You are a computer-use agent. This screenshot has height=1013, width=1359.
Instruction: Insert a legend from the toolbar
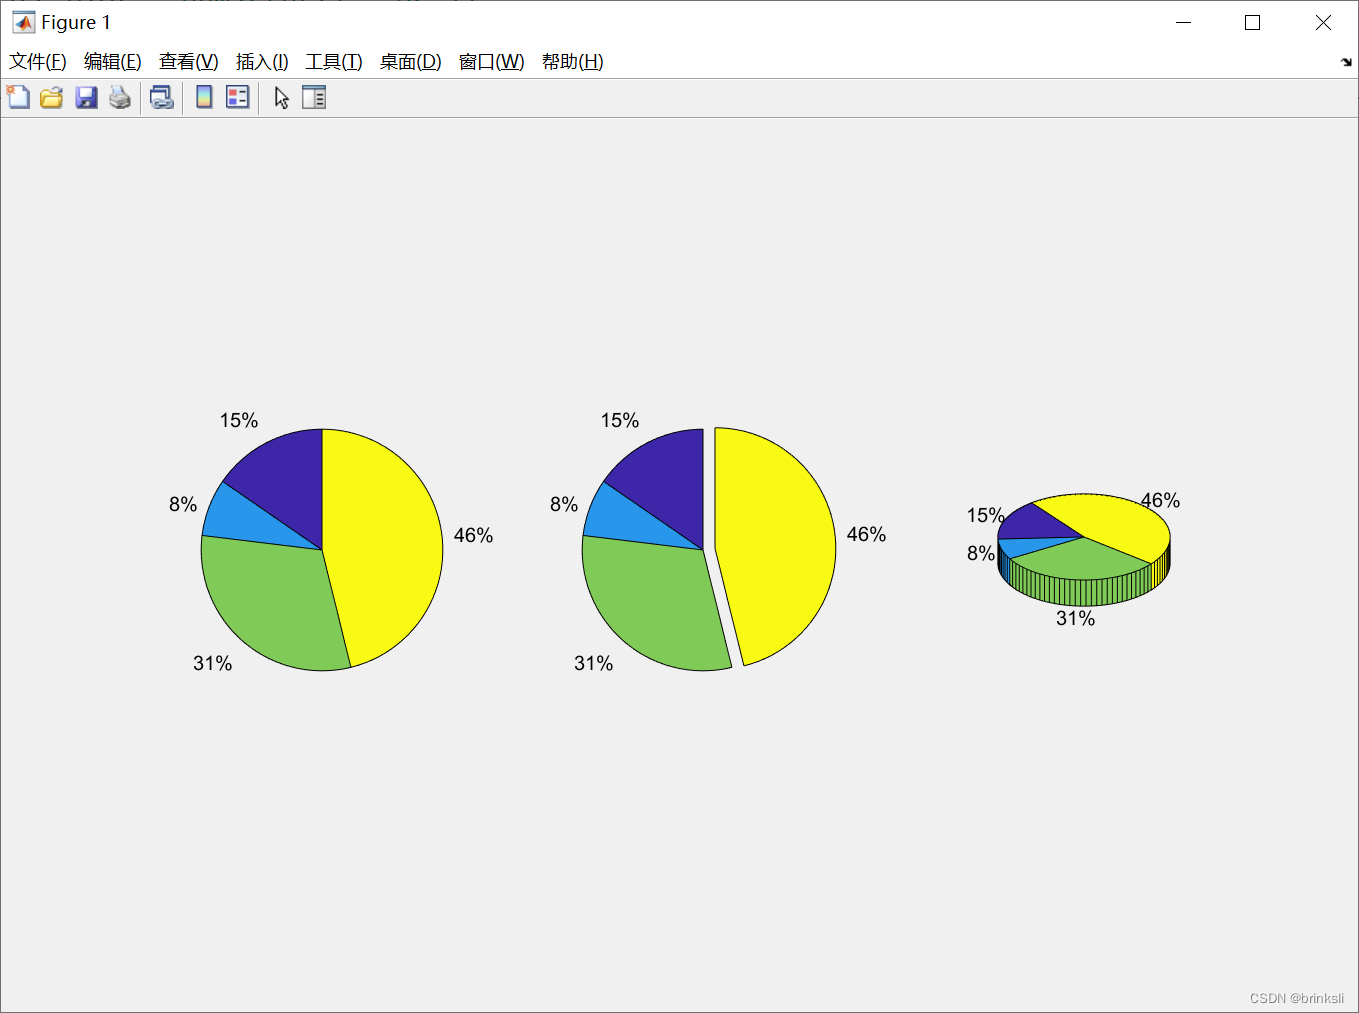point(237,97)
